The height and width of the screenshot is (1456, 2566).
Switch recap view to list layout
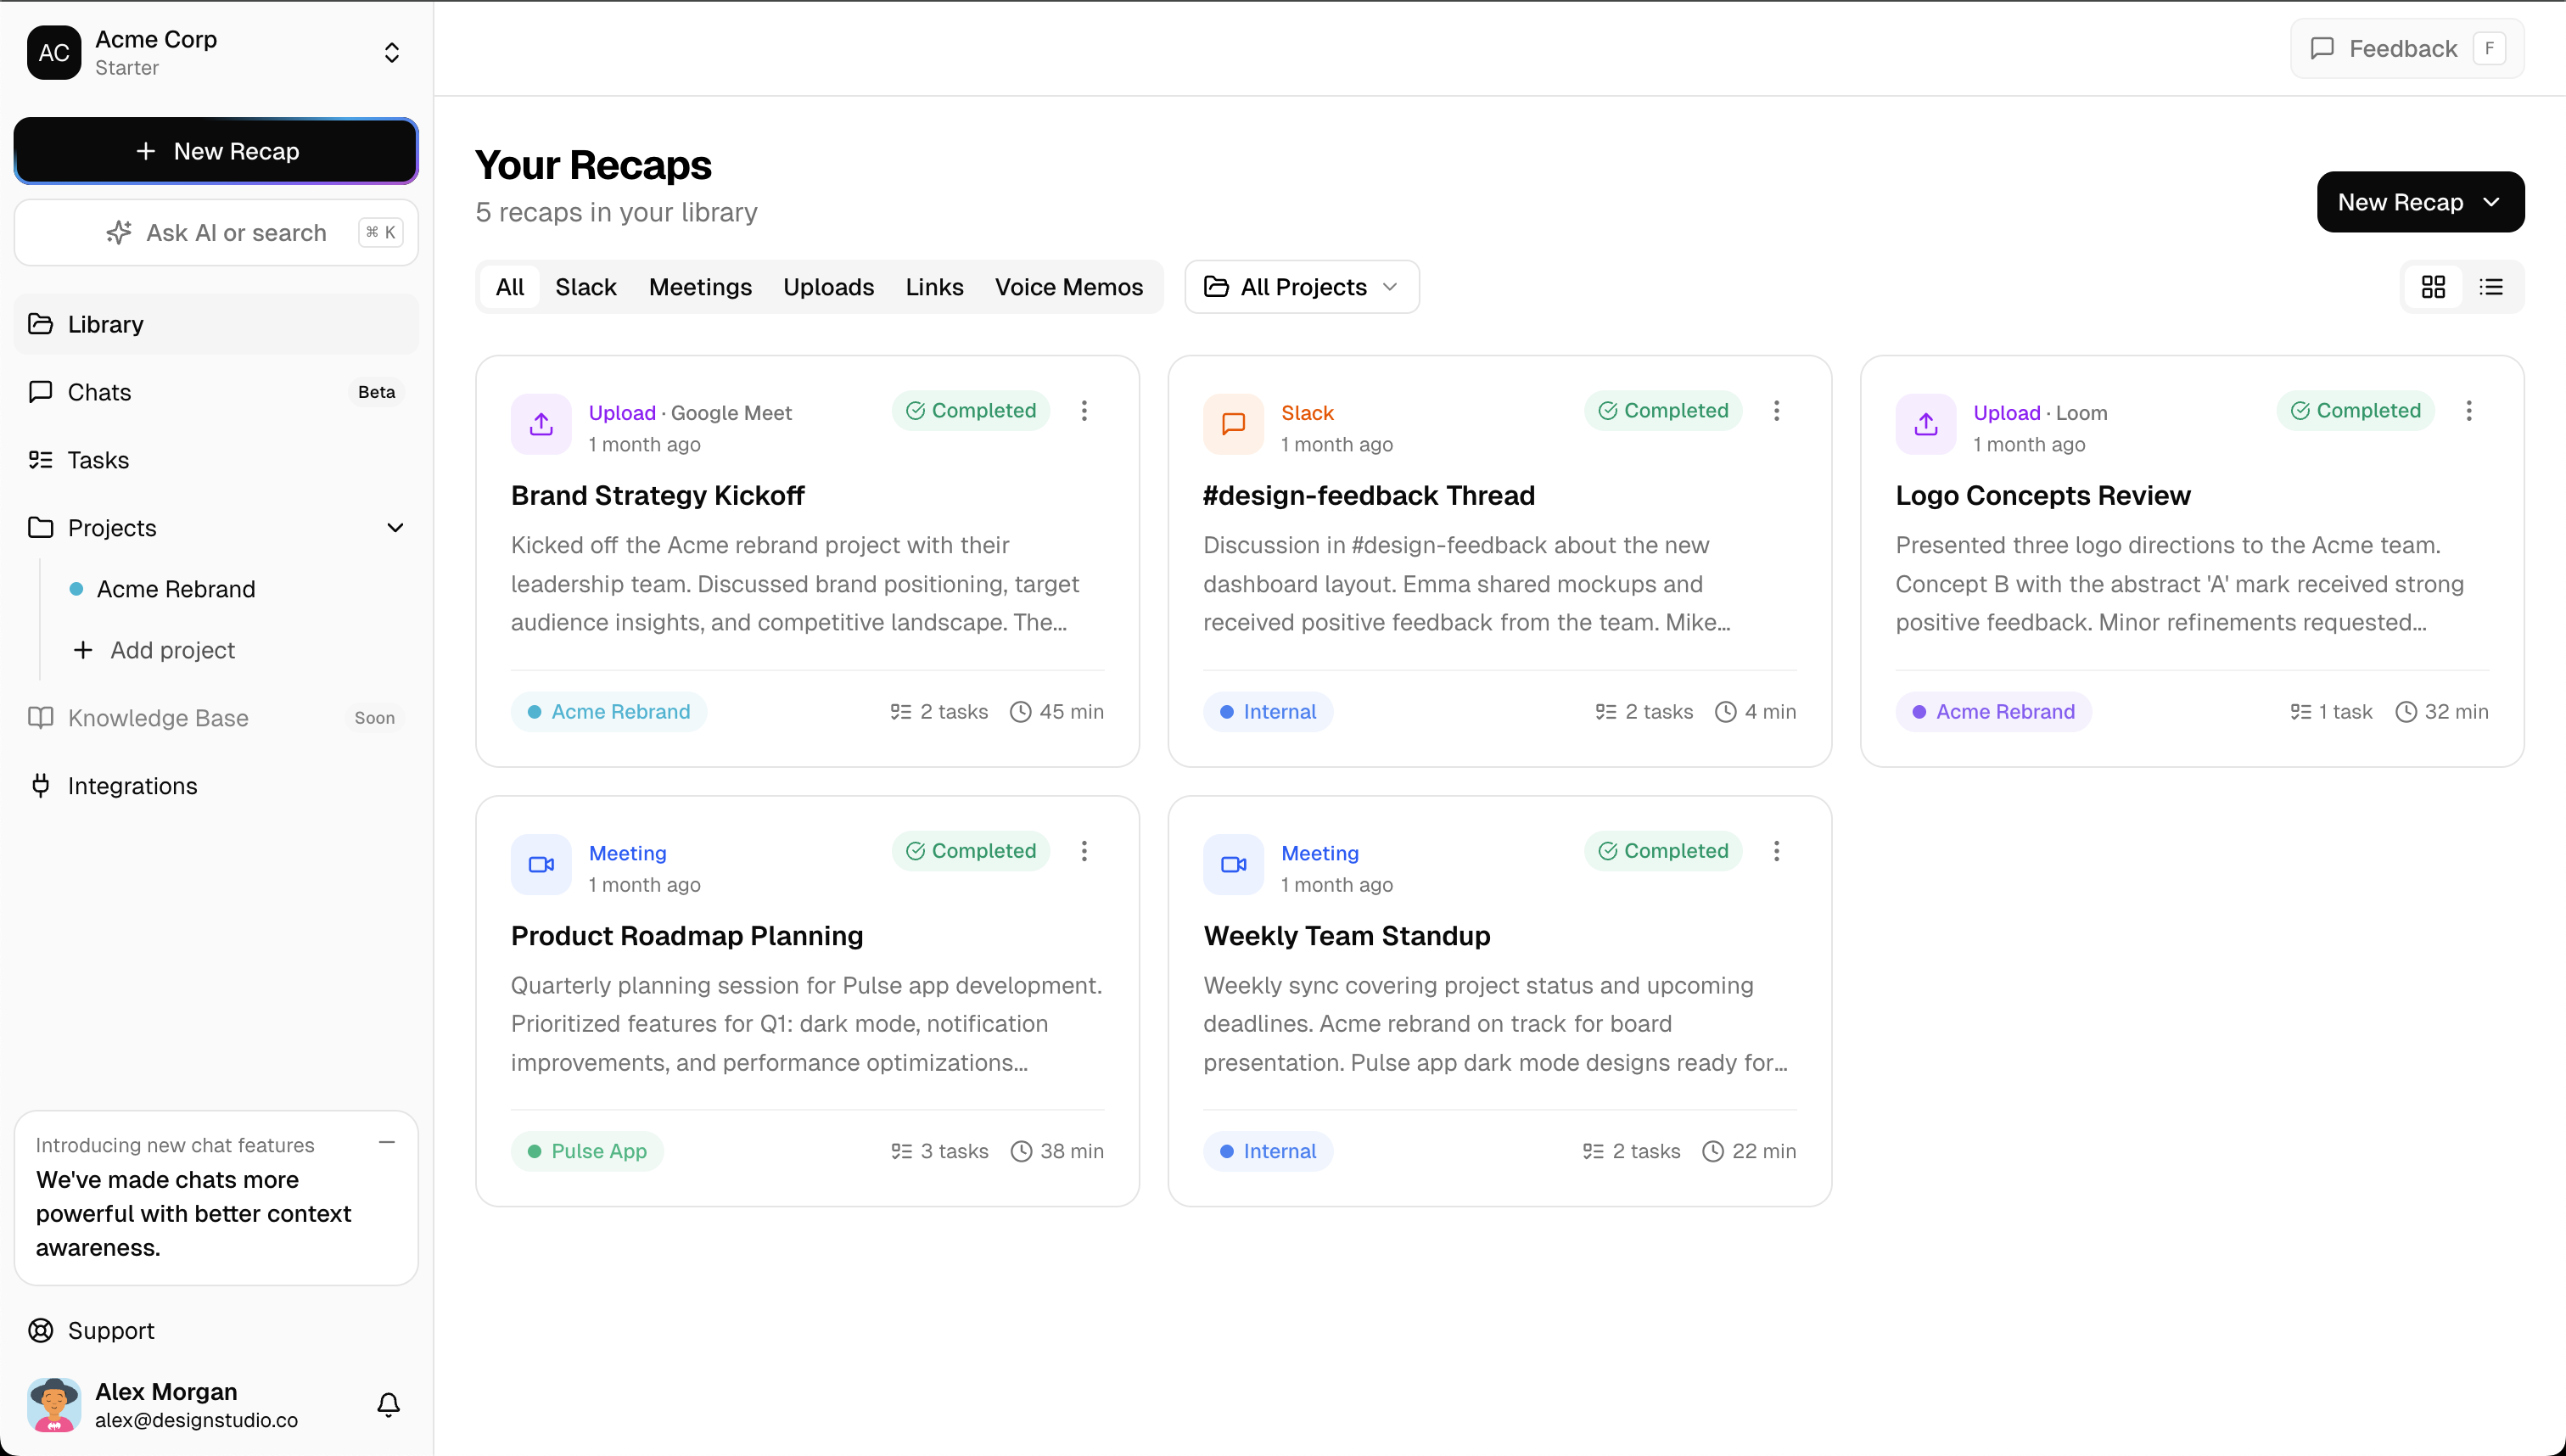click(x=2491, y=286)
